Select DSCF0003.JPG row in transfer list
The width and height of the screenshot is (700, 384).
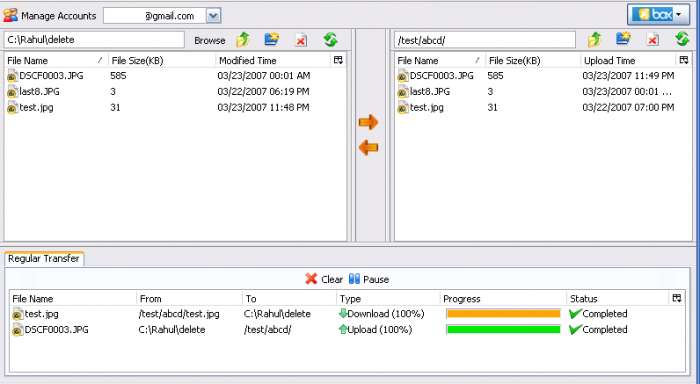click(347, 330)
